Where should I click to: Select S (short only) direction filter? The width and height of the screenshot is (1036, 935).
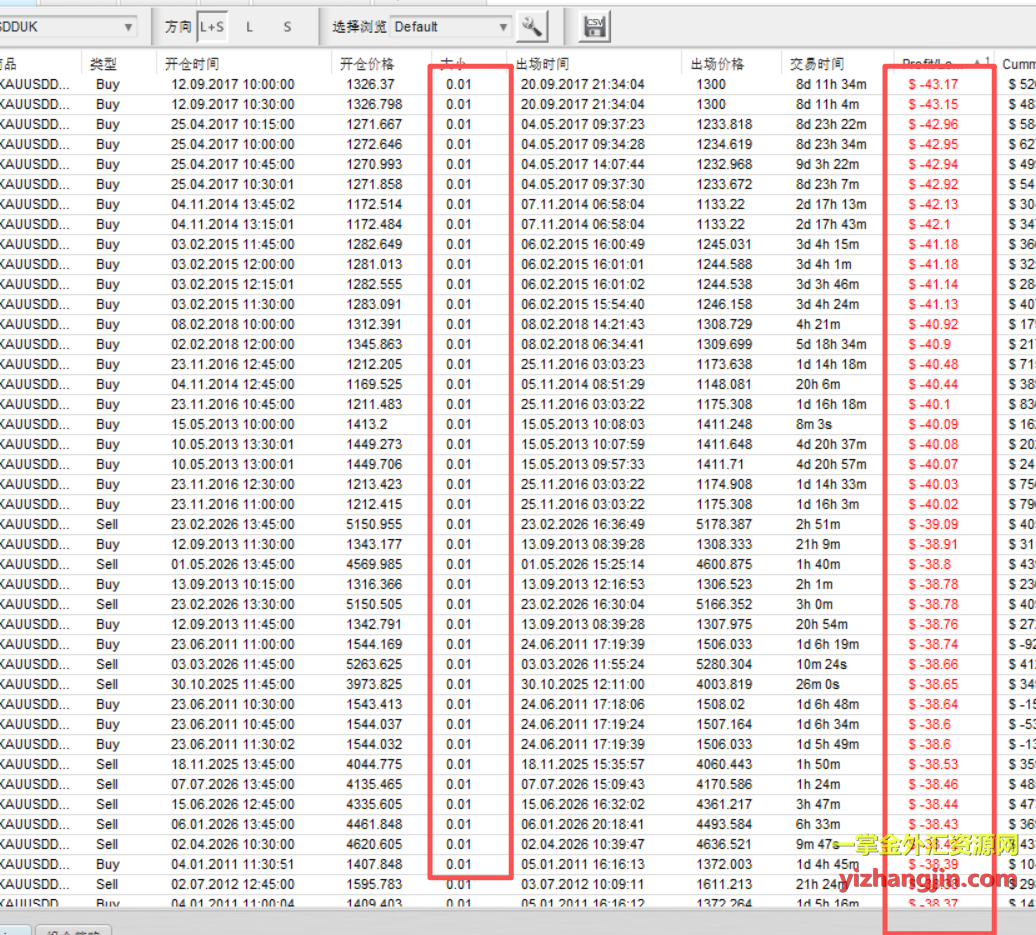pyautogui.click(x=287, y=27)
